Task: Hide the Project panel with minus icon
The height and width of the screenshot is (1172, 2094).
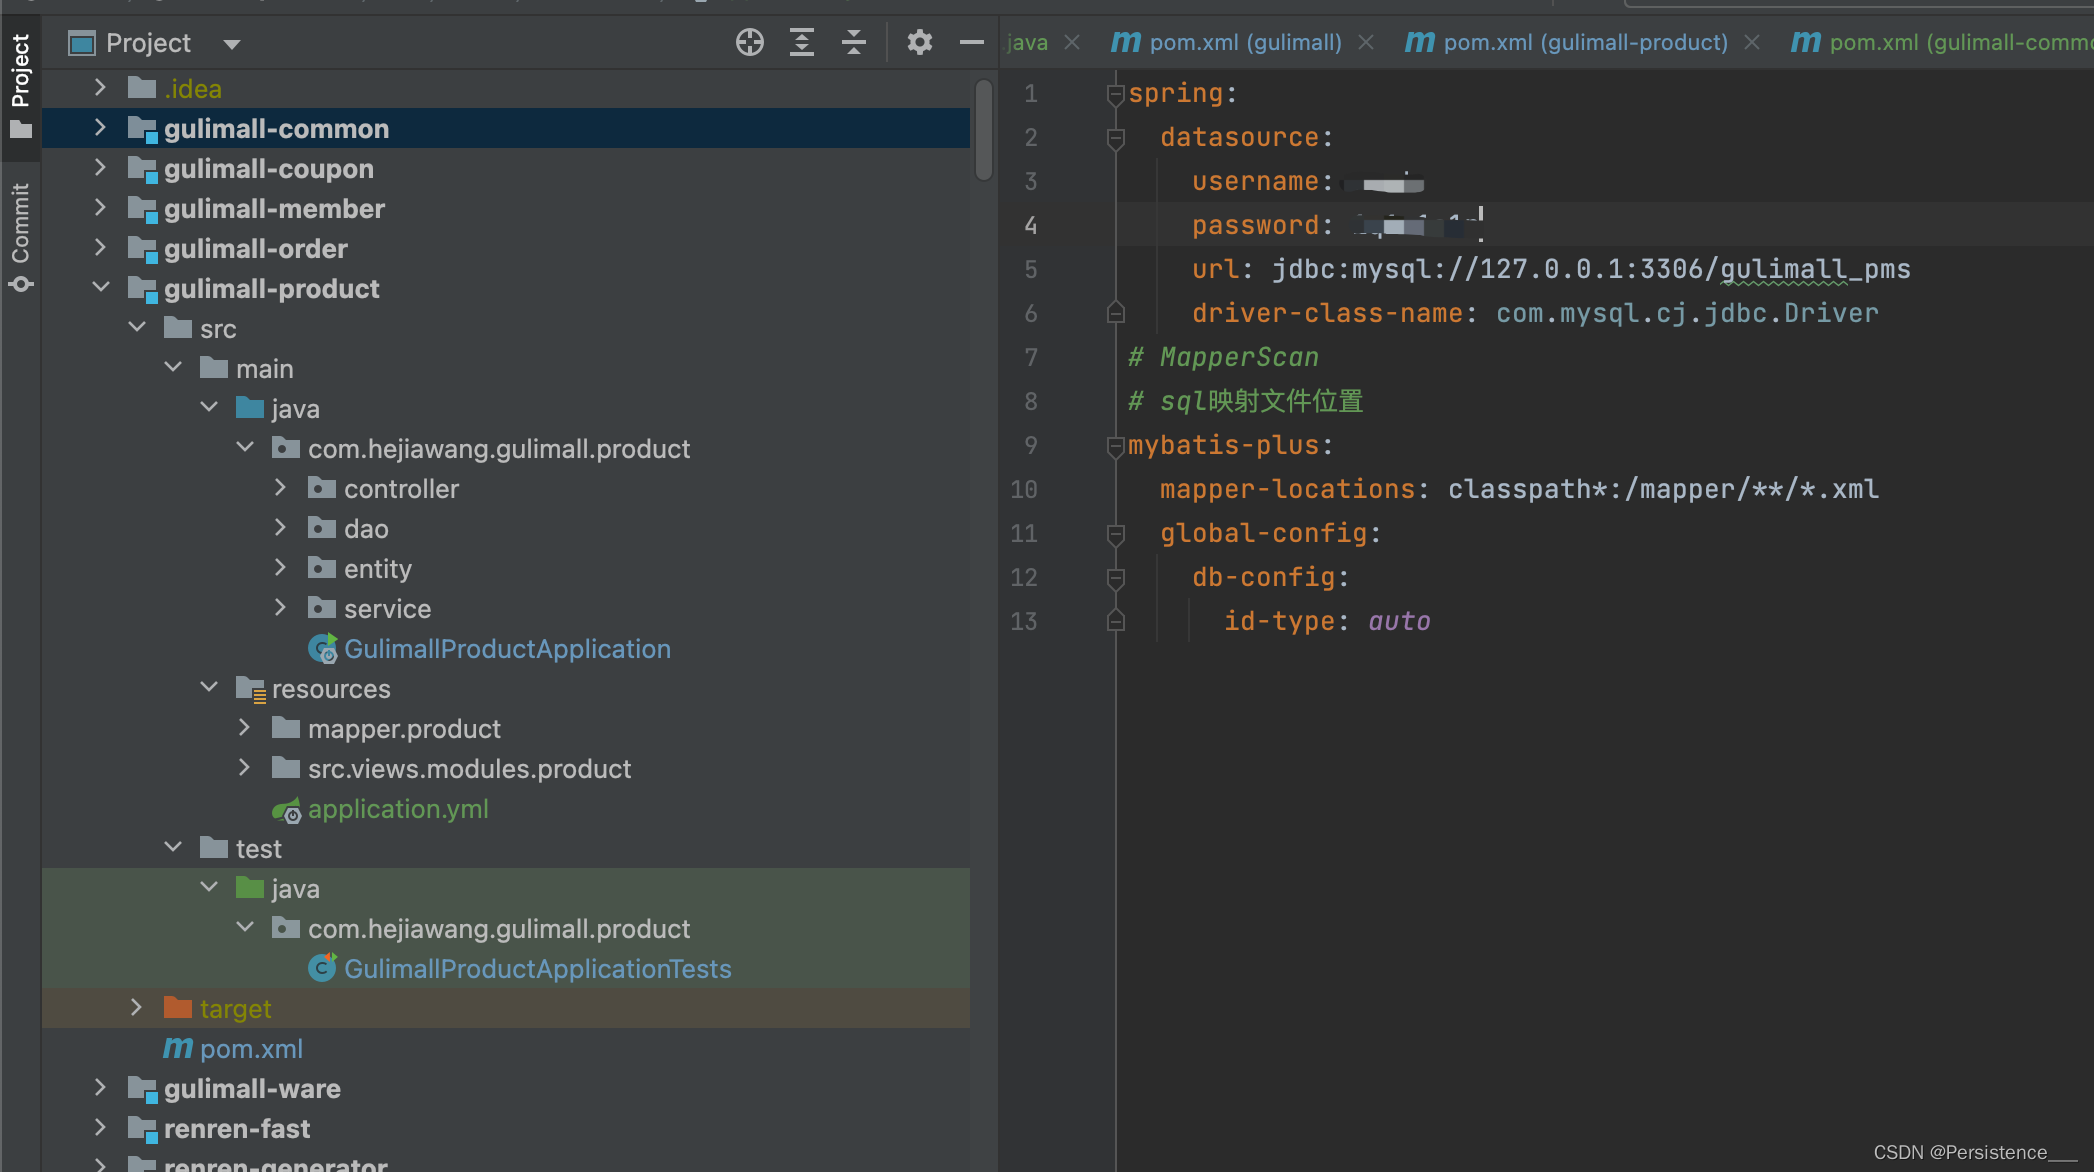Action: click(x=971, y=42)
